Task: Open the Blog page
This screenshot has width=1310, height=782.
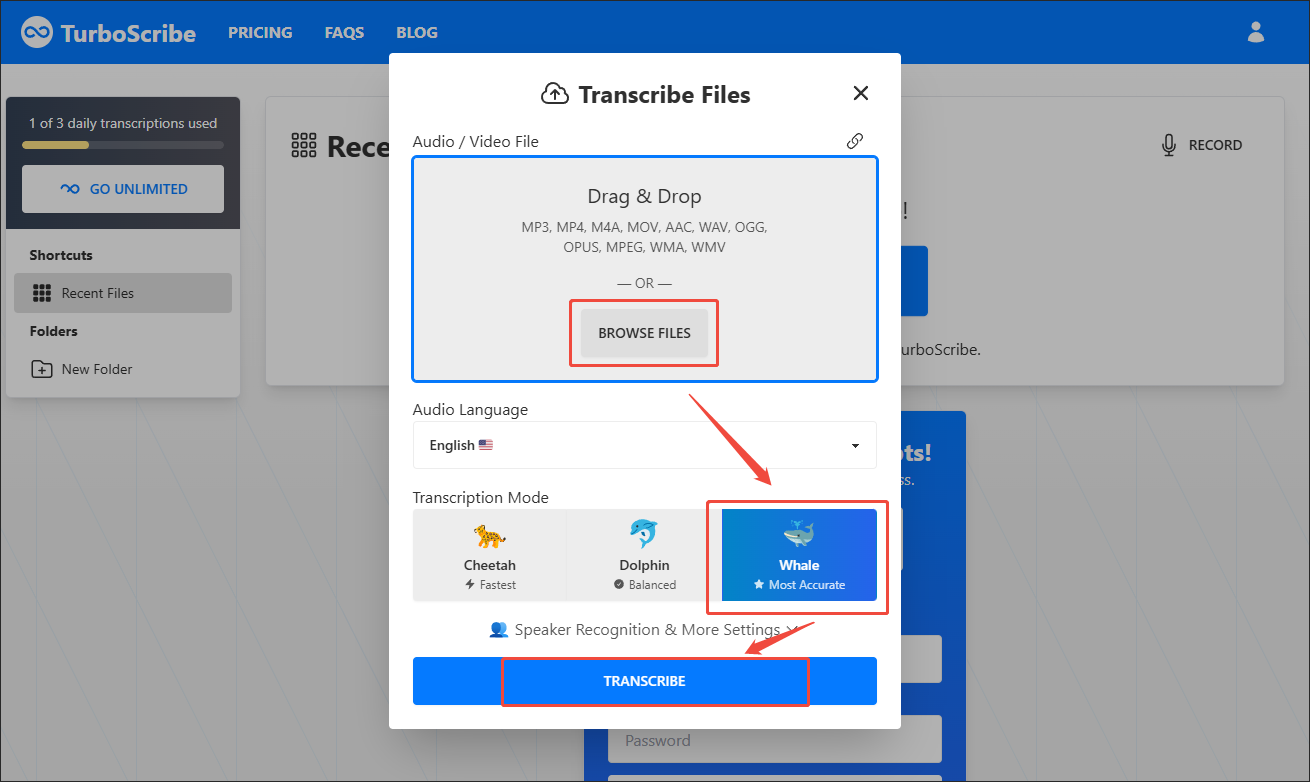Action: [417, 32]
